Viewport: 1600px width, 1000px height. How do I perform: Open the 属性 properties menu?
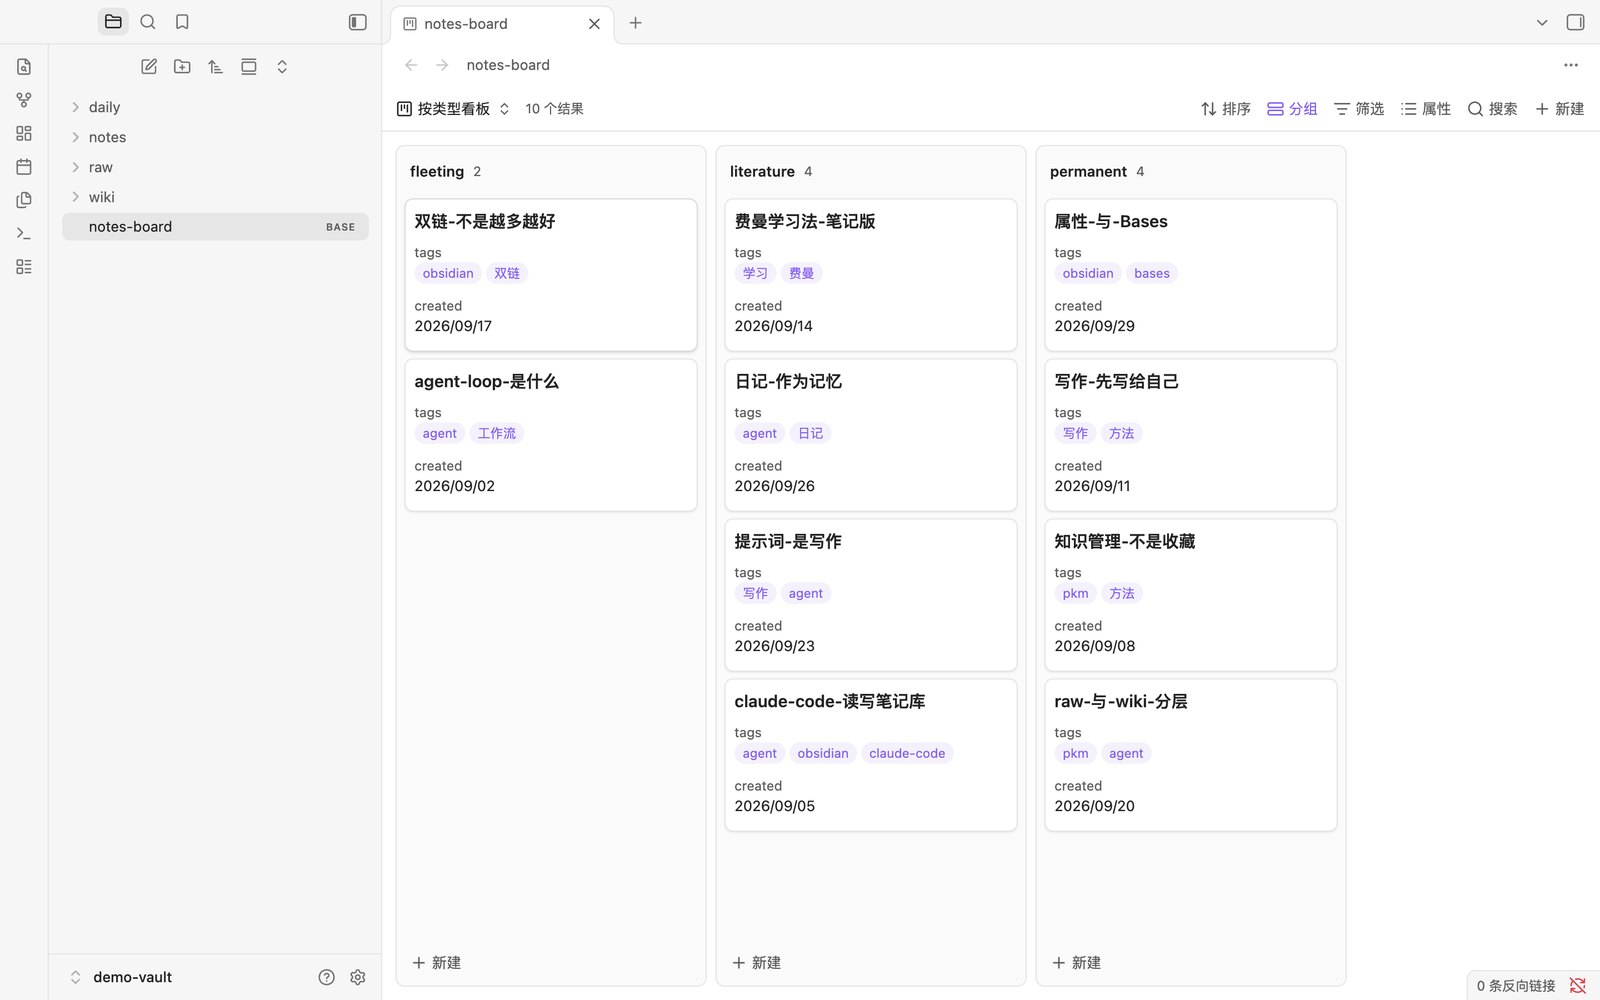[1426, 109]
